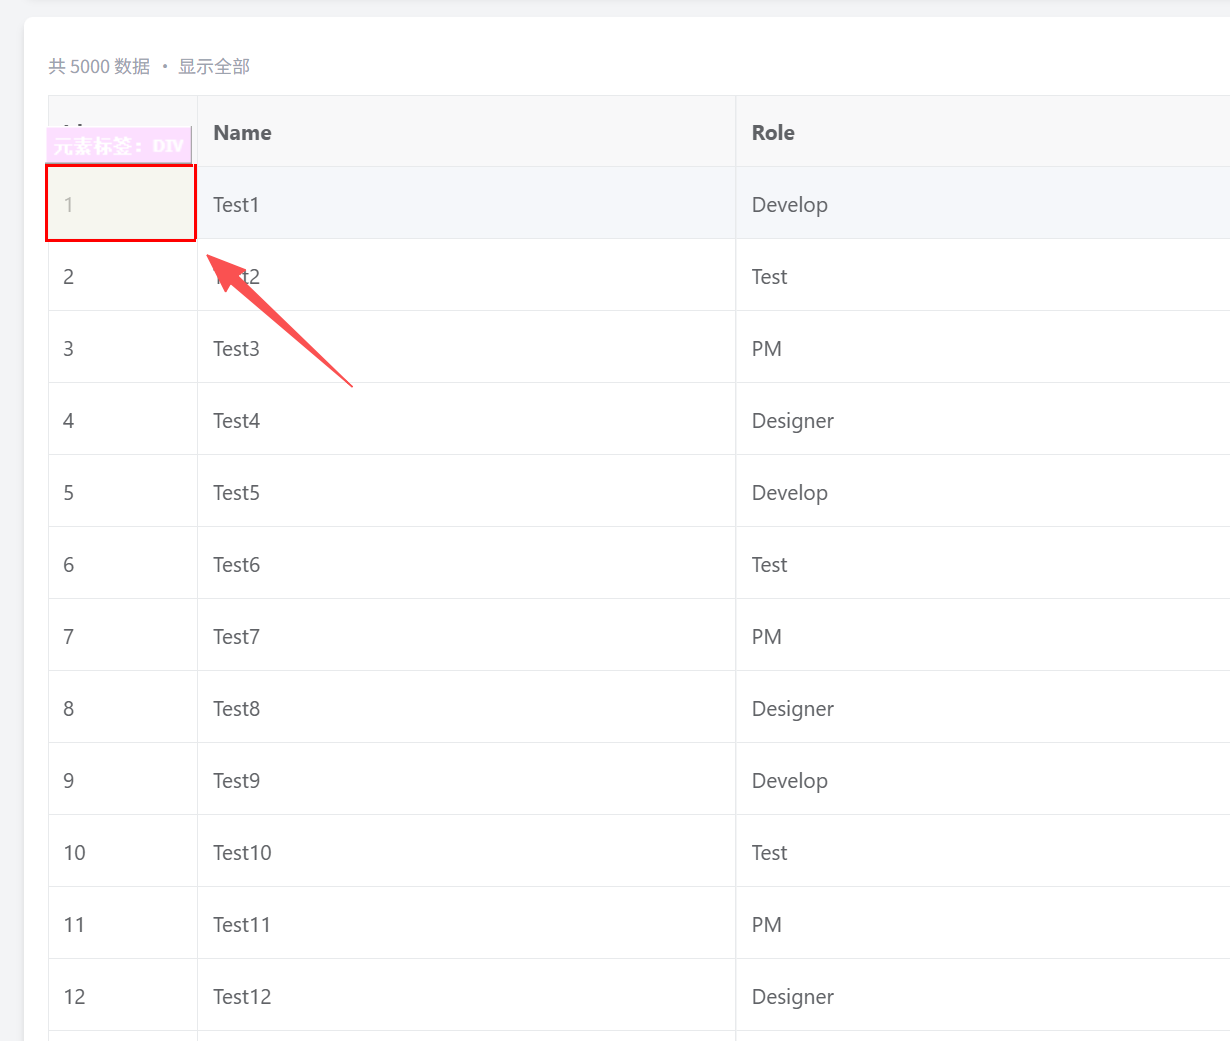Click the Test12 name cell
This screenshot has height=1041, width=1230.
(241, 997)
